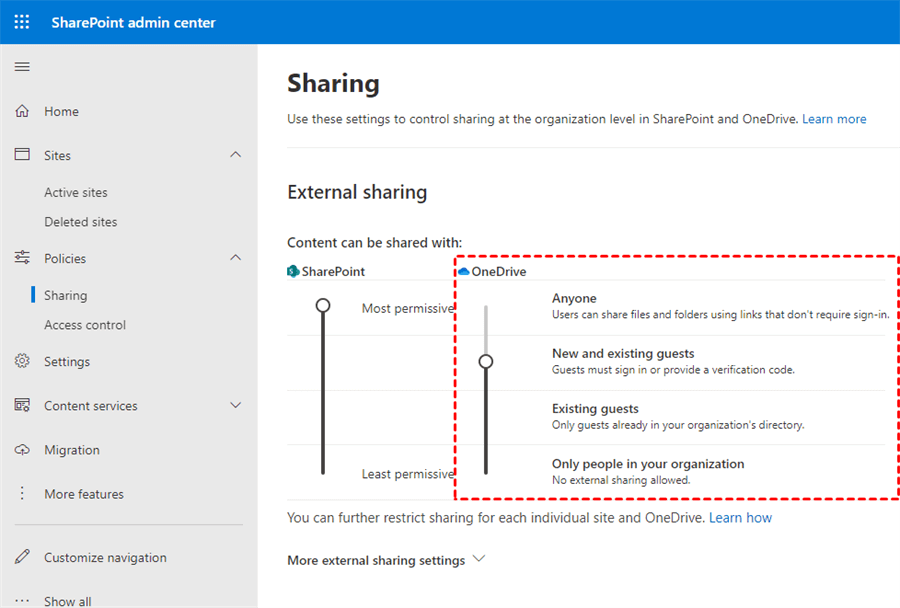The height and width of the screenshot is (608, 900).
Task: Collapse the navigation hamburger menu
Action: coord(22,67)
